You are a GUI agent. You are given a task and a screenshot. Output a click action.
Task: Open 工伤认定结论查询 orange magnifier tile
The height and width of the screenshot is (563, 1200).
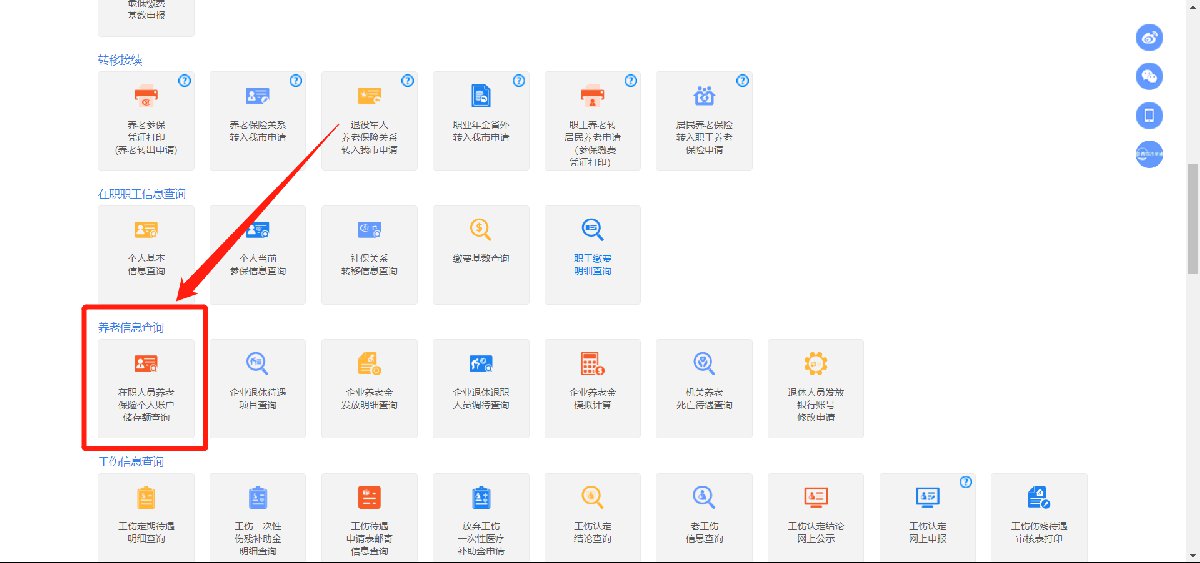[x=593, y=518]
